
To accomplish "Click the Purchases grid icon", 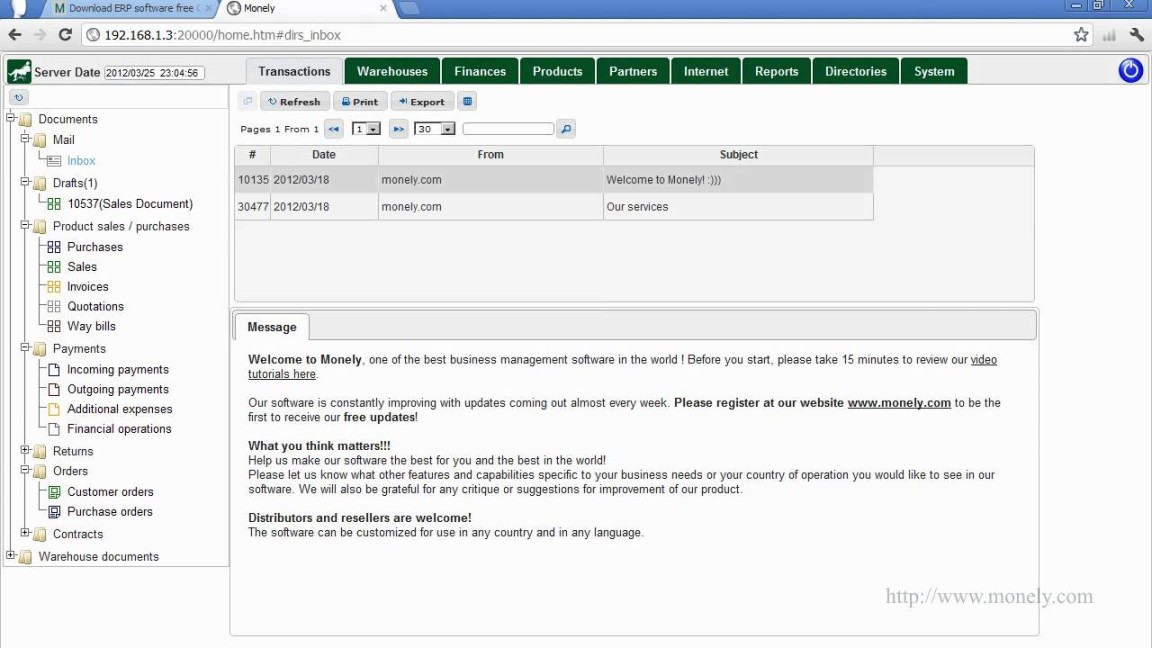I will pyautogui.click(x=54, y=248).
